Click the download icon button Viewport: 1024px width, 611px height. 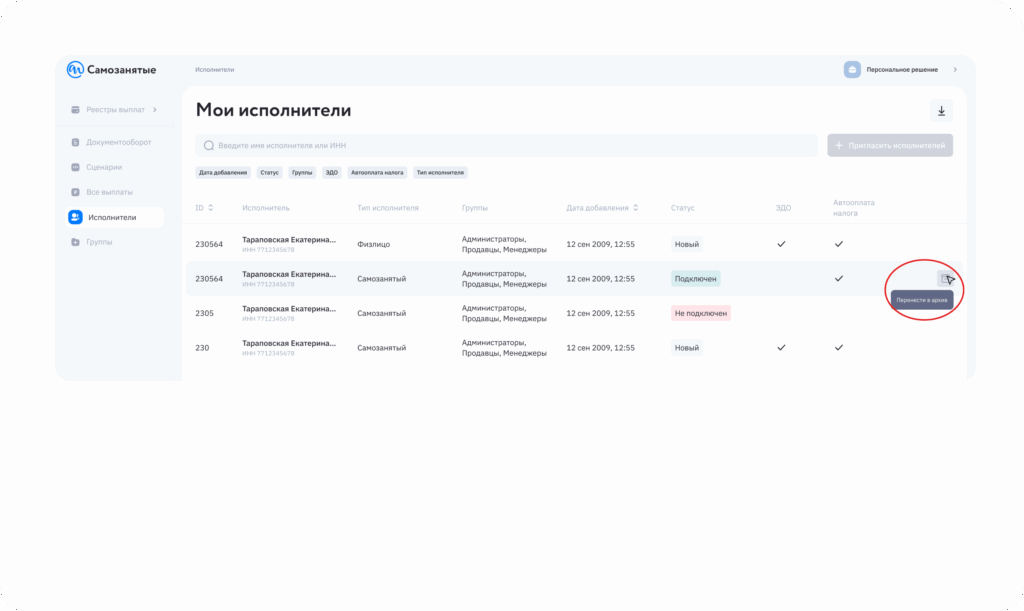(x=941, y=111)
